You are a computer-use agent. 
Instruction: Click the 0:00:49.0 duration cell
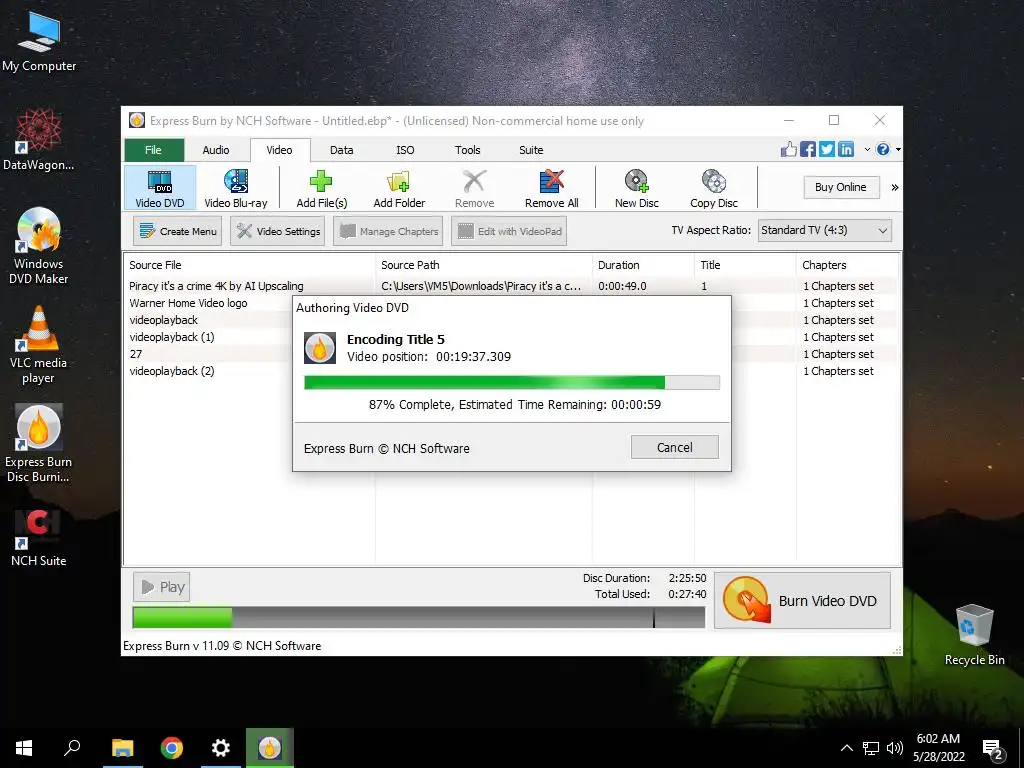[x=622, y=286]
